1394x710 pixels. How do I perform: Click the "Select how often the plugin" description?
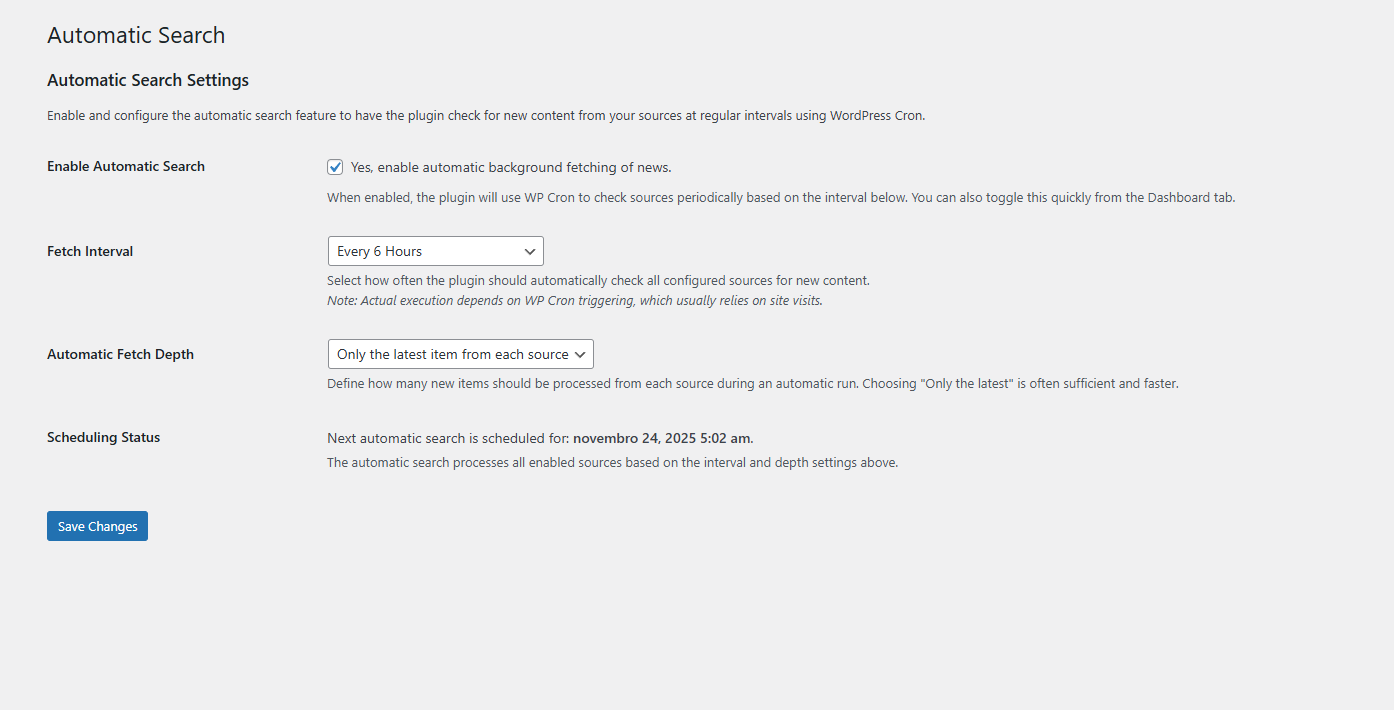[x=598, y=280]
